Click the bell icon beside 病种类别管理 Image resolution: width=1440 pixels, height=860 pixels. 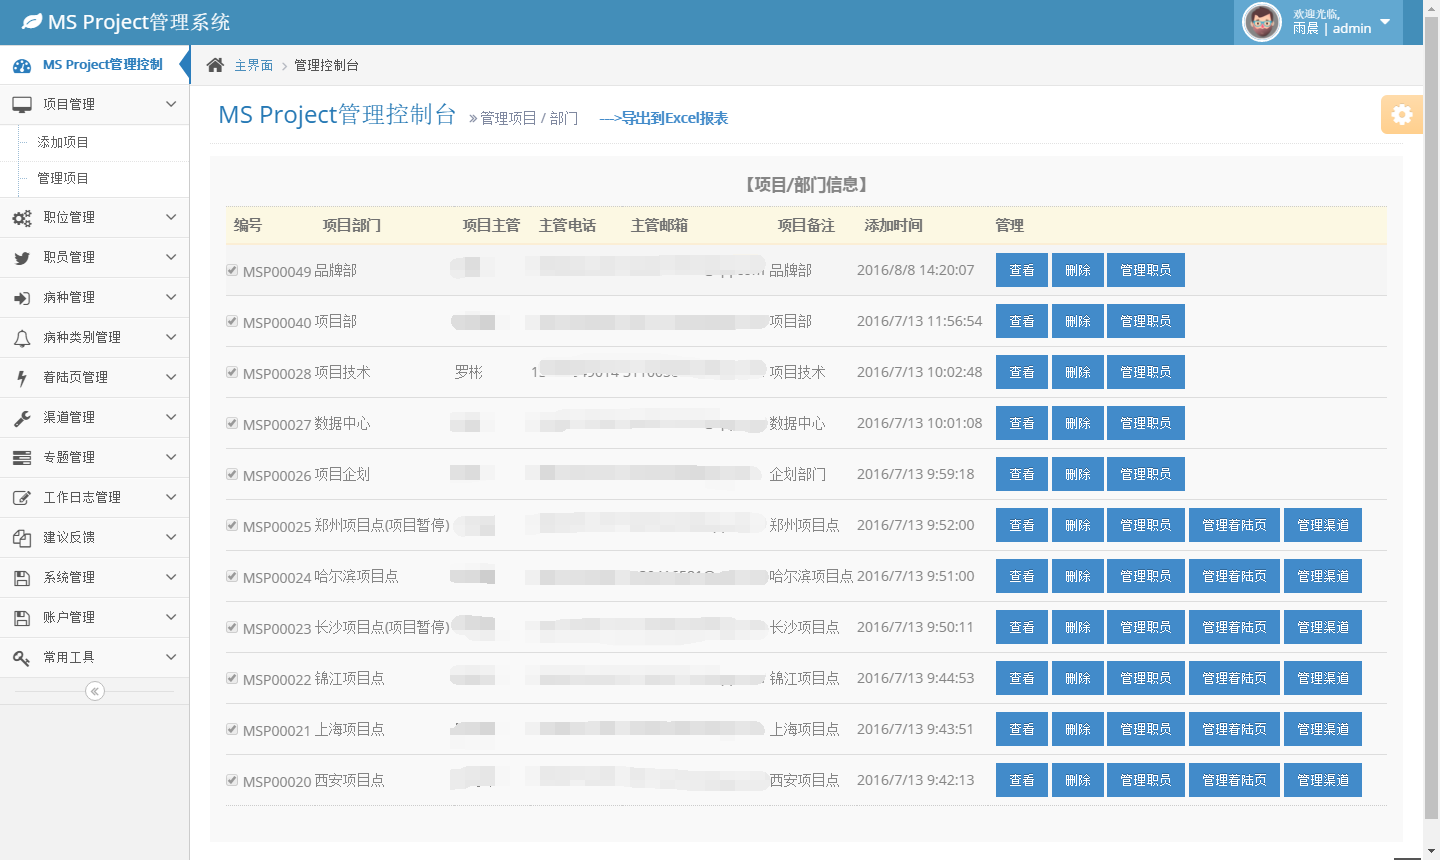[22, 338]
